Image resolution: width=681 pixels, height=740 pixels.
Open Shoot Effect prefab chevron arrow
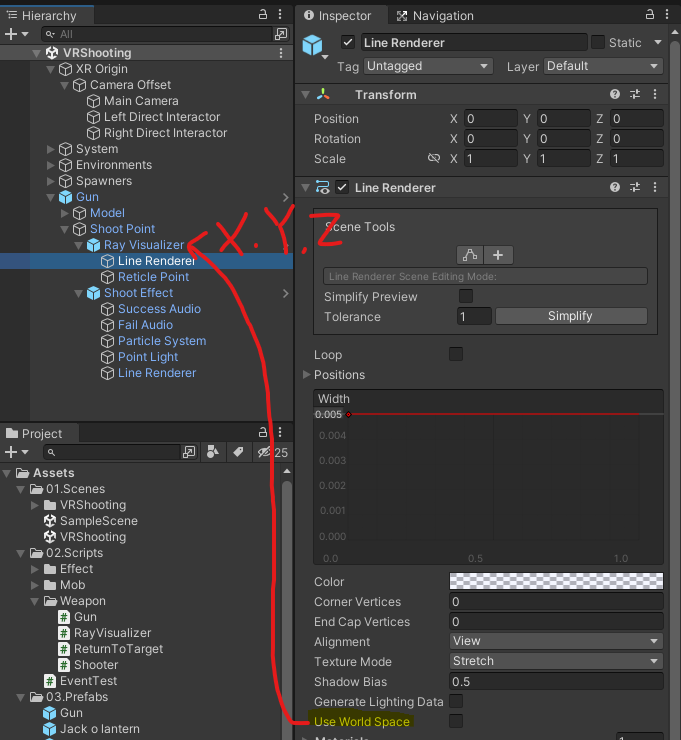(286, 293)
